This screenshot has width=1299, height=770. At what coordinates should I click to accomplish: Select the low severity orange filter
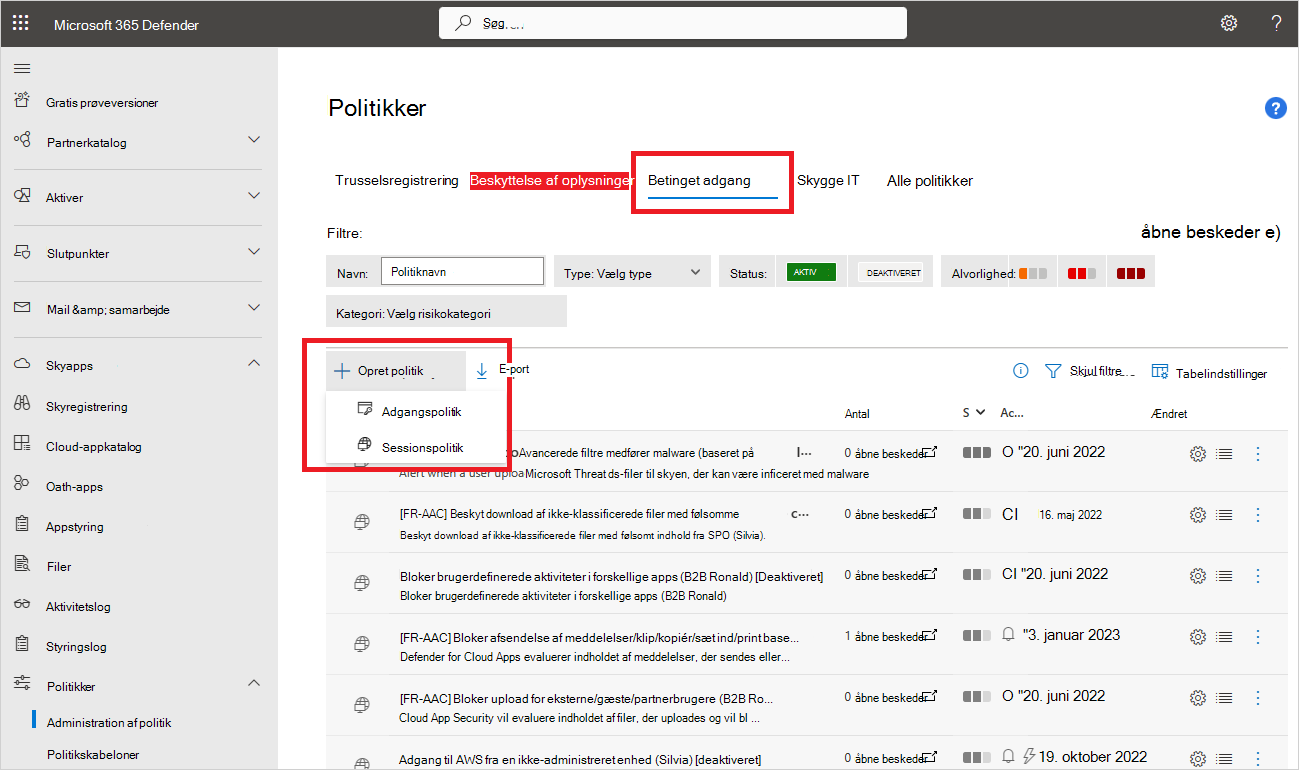1033,273
